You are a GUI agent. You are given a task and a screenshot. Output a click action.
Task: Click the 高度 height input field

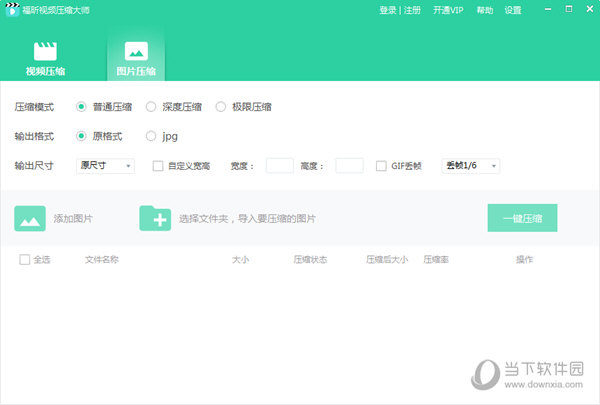pos(349,166)
